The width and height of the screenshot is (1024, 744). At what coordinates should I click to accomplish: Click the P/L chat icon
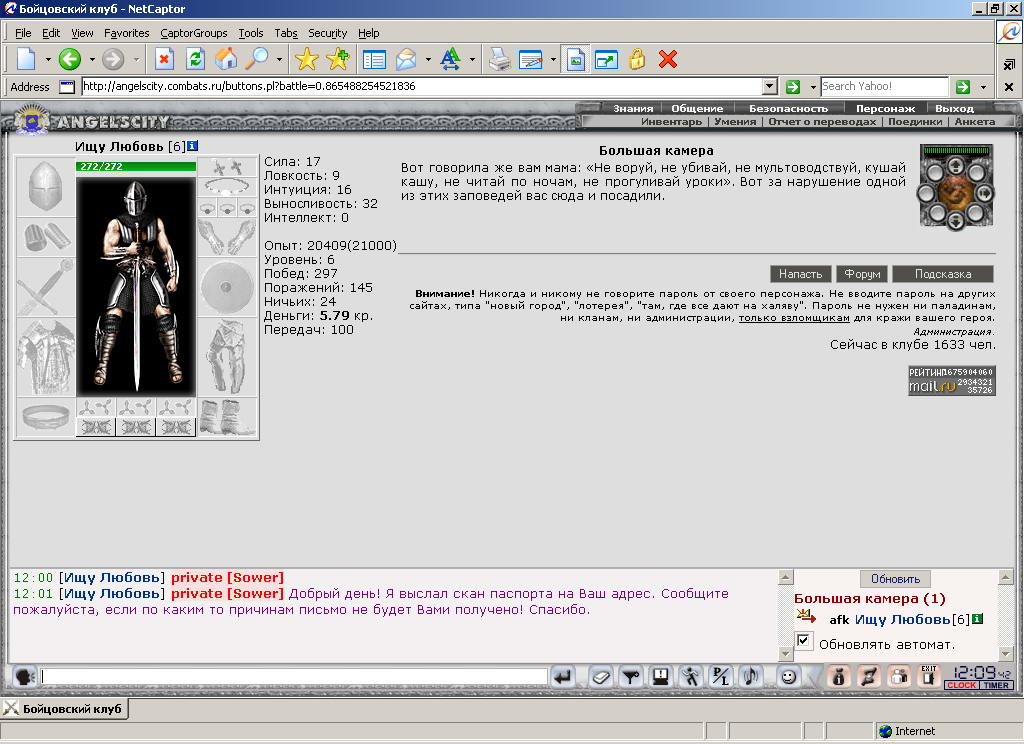(x=720, y=677)
